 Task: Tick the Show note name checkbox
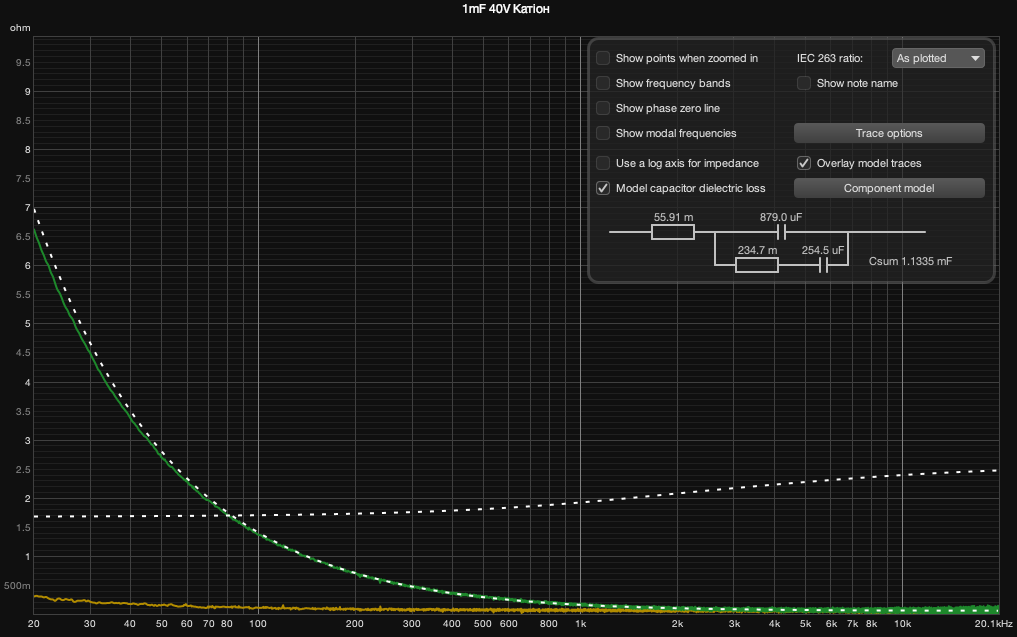click(804, 83)
